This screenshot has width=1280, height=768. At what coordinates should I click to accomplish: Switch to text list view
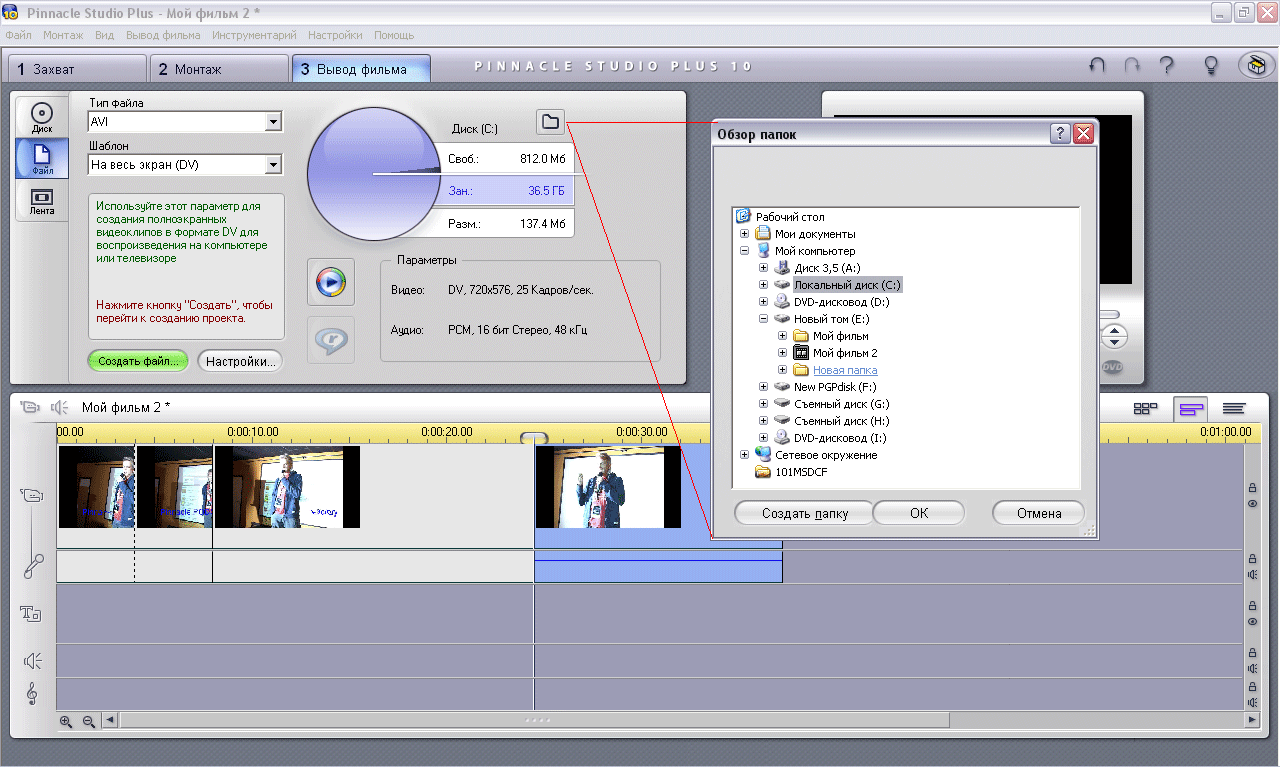(x=1234, y=408)
